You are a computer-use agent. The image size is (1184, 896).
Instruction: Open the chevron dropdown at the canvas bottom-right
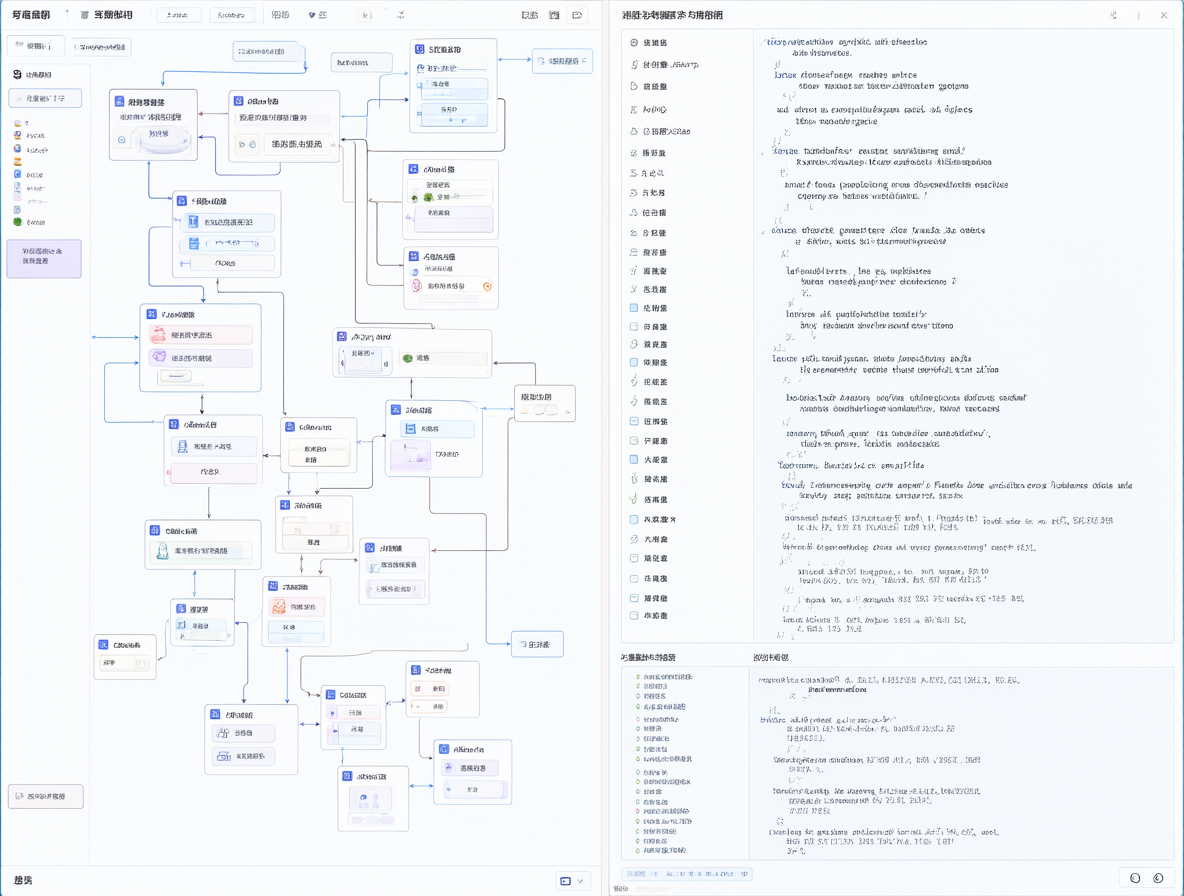[x=580, y=881]
